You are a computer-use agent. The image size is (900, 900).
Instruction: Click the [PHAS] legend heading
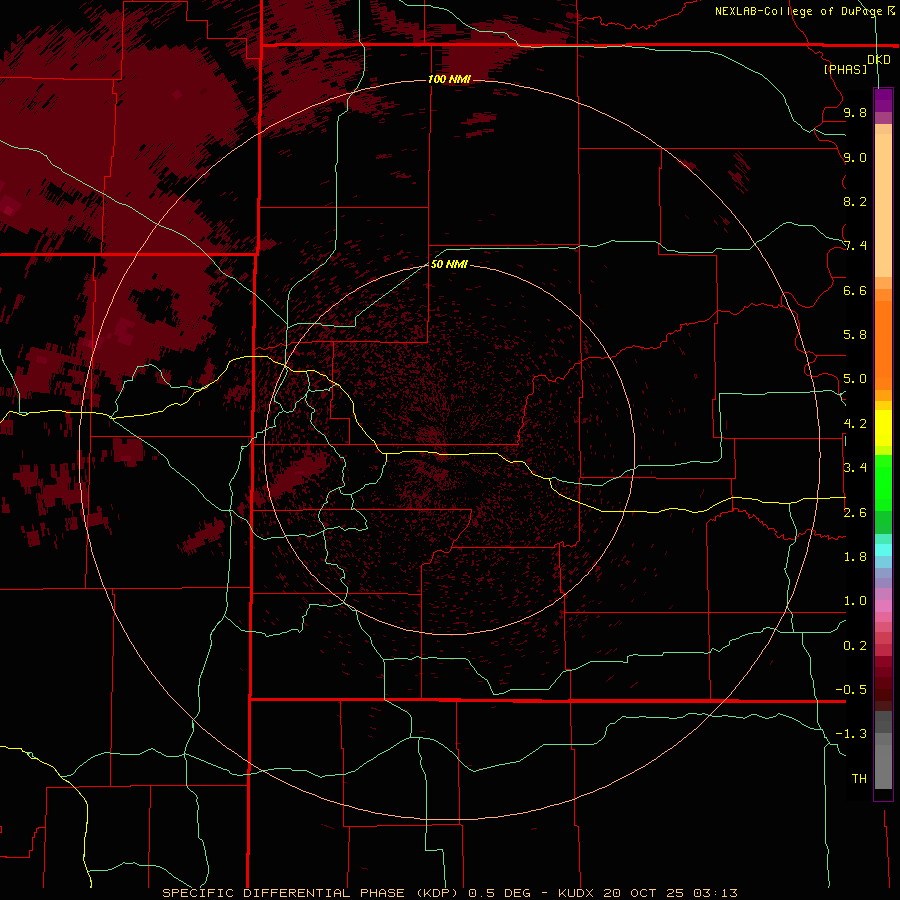pos(845,69)
